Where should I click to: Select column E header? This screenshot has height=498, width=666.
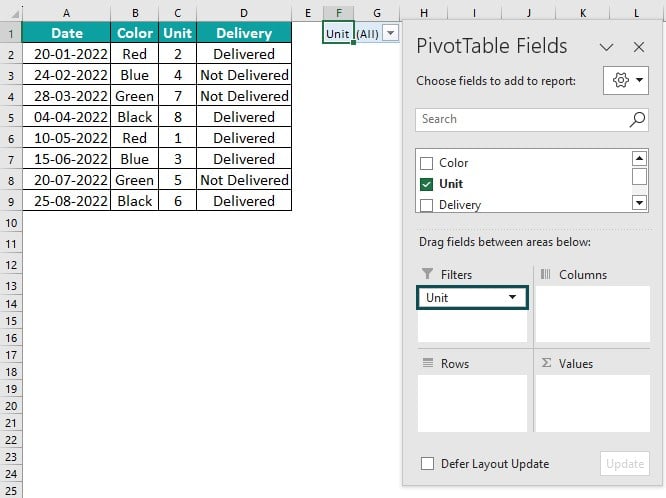coord(308,13)
